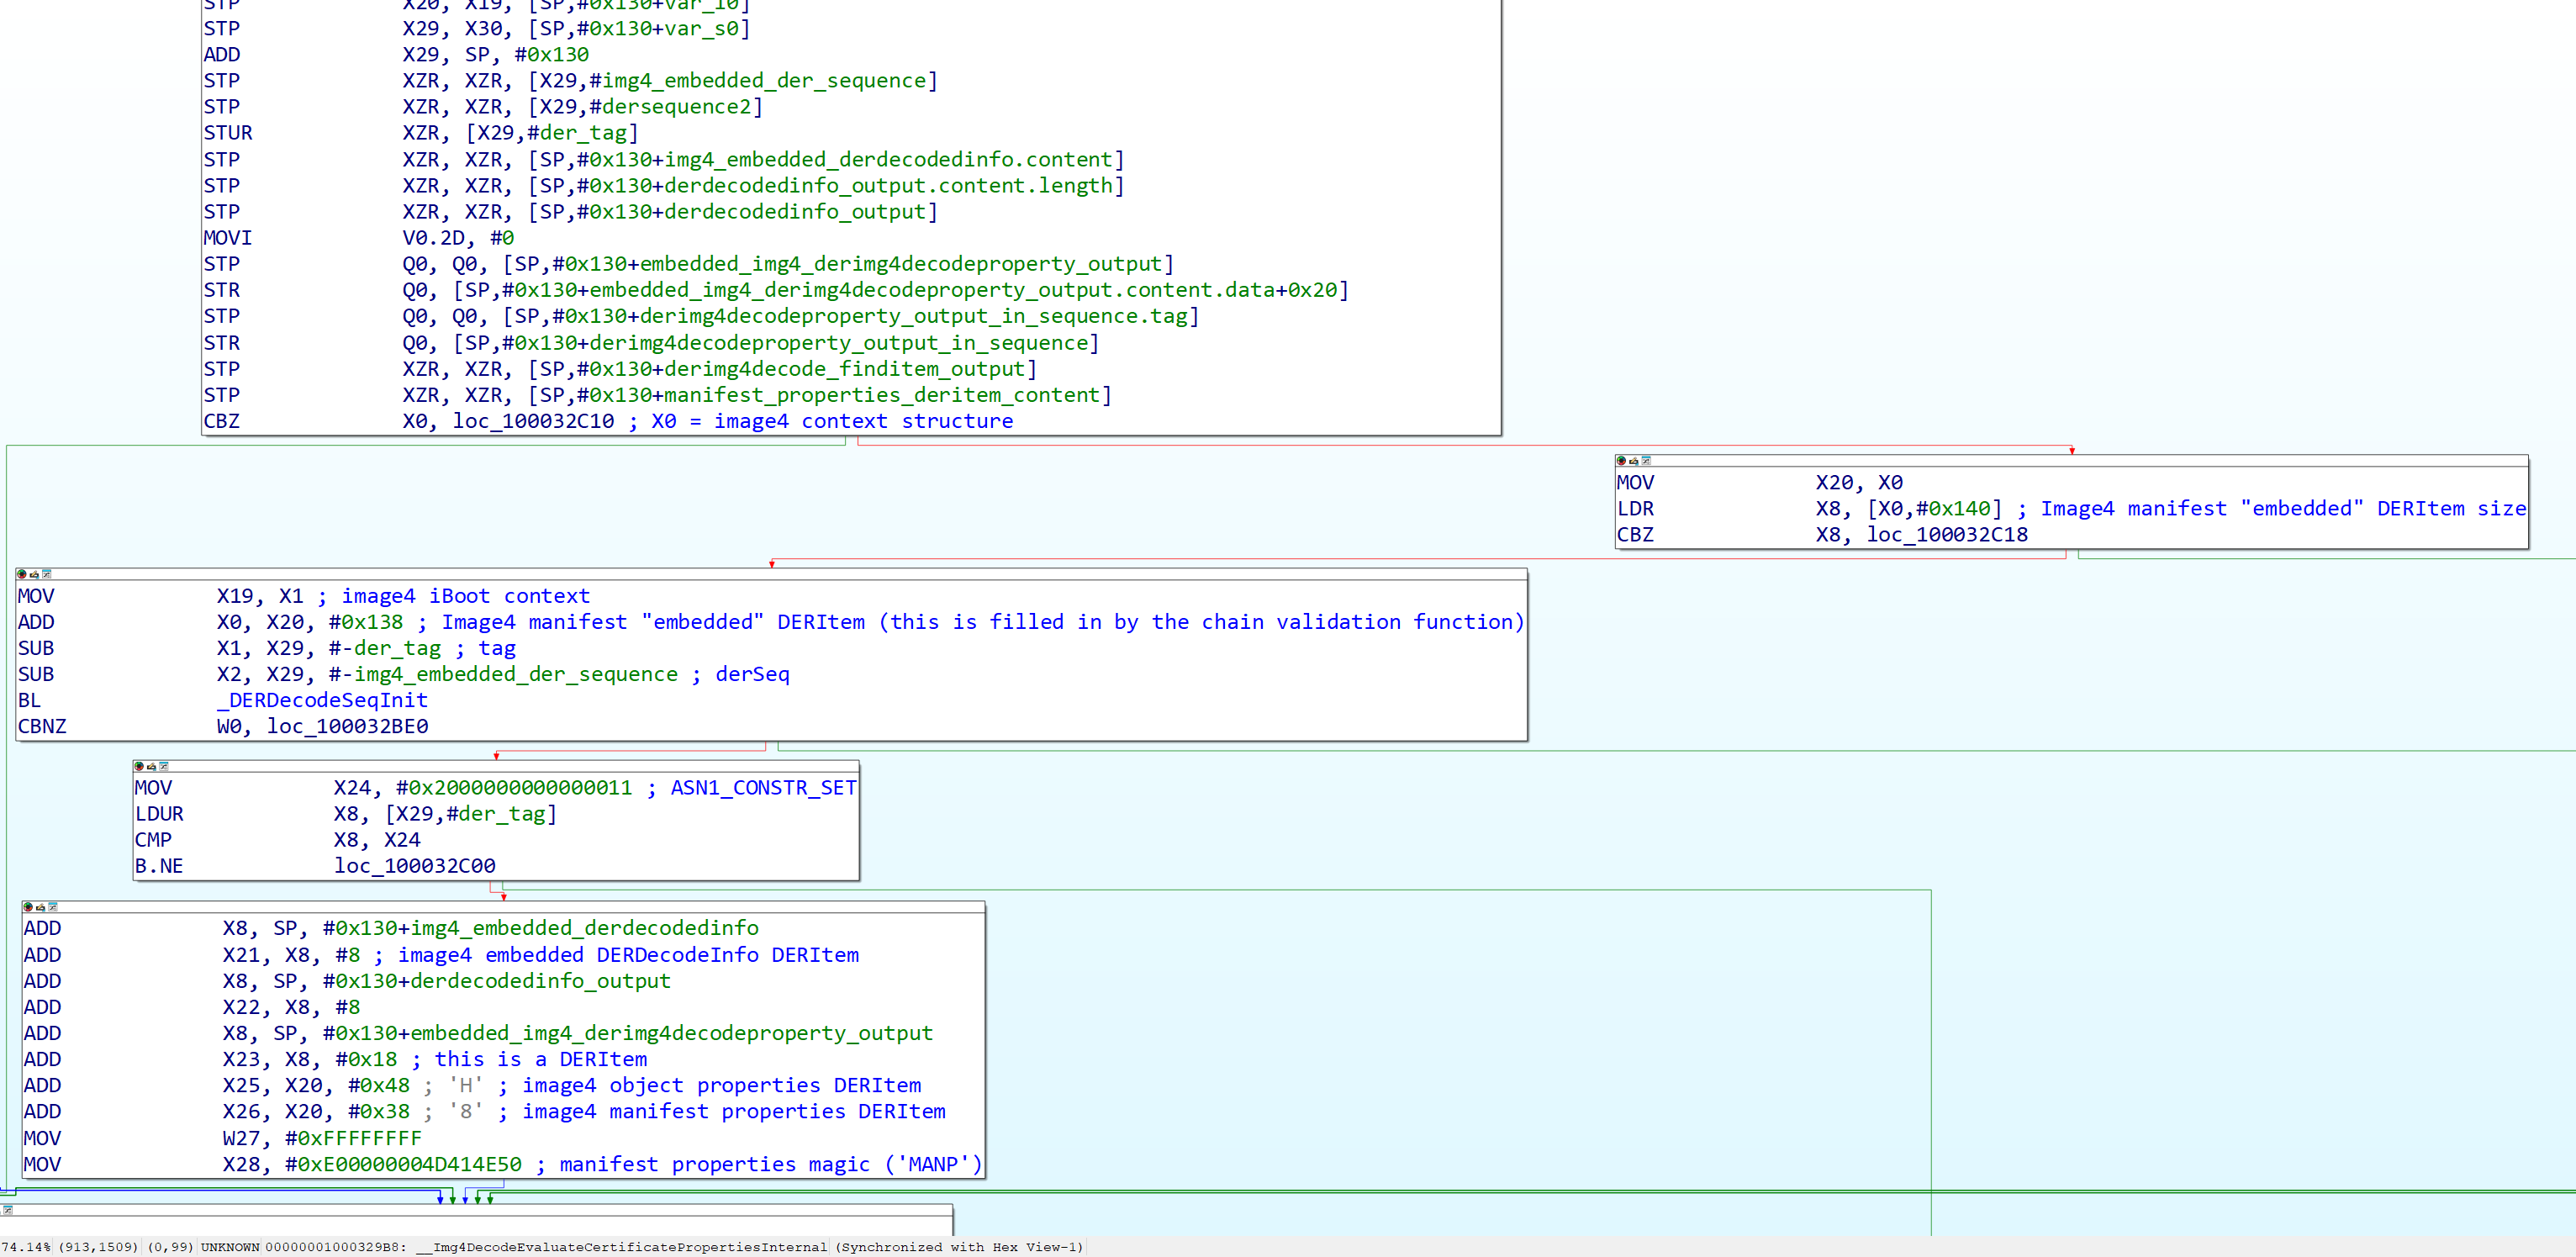Click the group icon on the bottom partially visible block
Screen dimensions: 2576x1257
8,1210
